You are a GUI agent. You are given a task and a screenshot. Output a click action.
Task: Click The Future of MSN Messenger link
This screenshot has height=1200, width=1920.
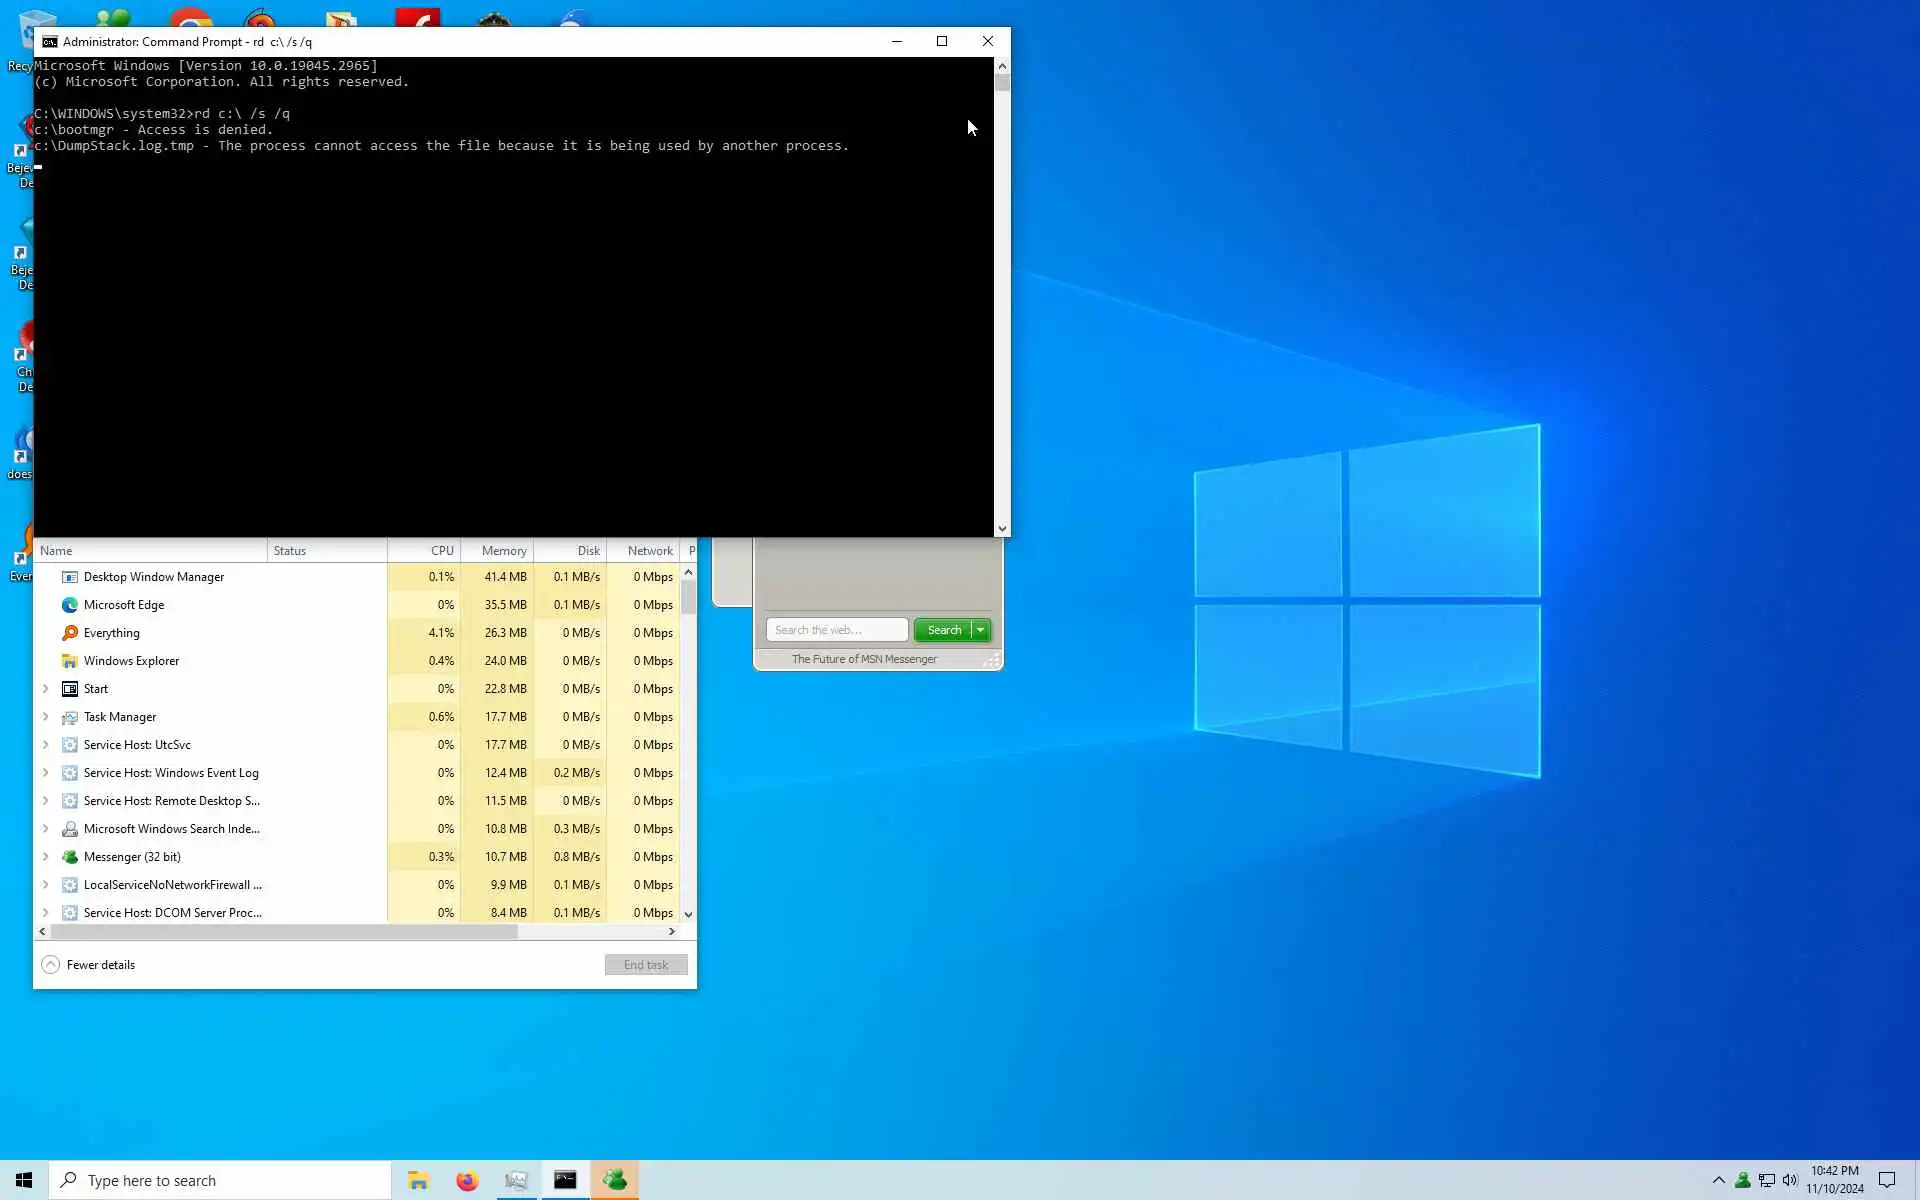click(864, 659)
